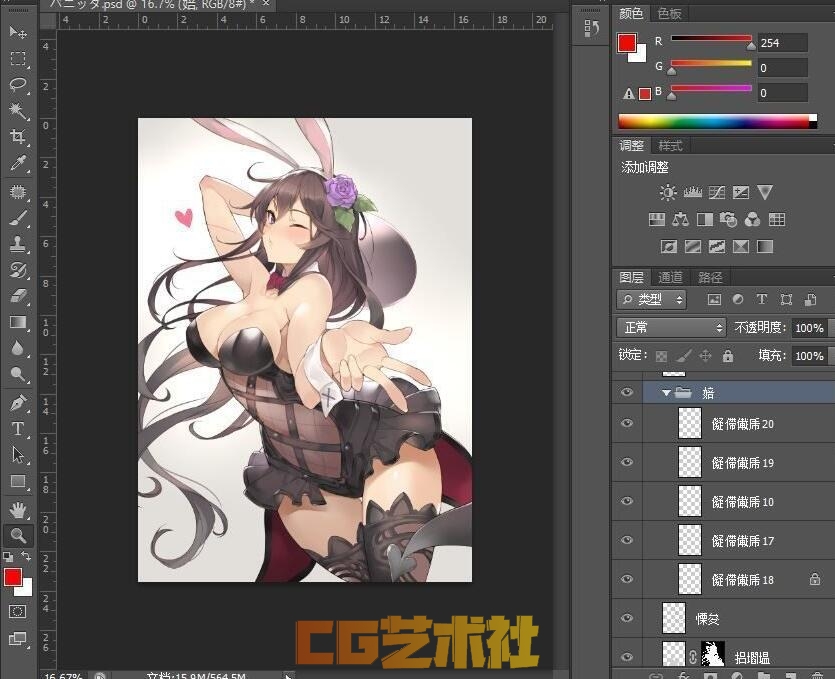The width and height of the screenshot is (835, 679).
Task: Click the R channel slider
Action: click(x=711, y=38)
